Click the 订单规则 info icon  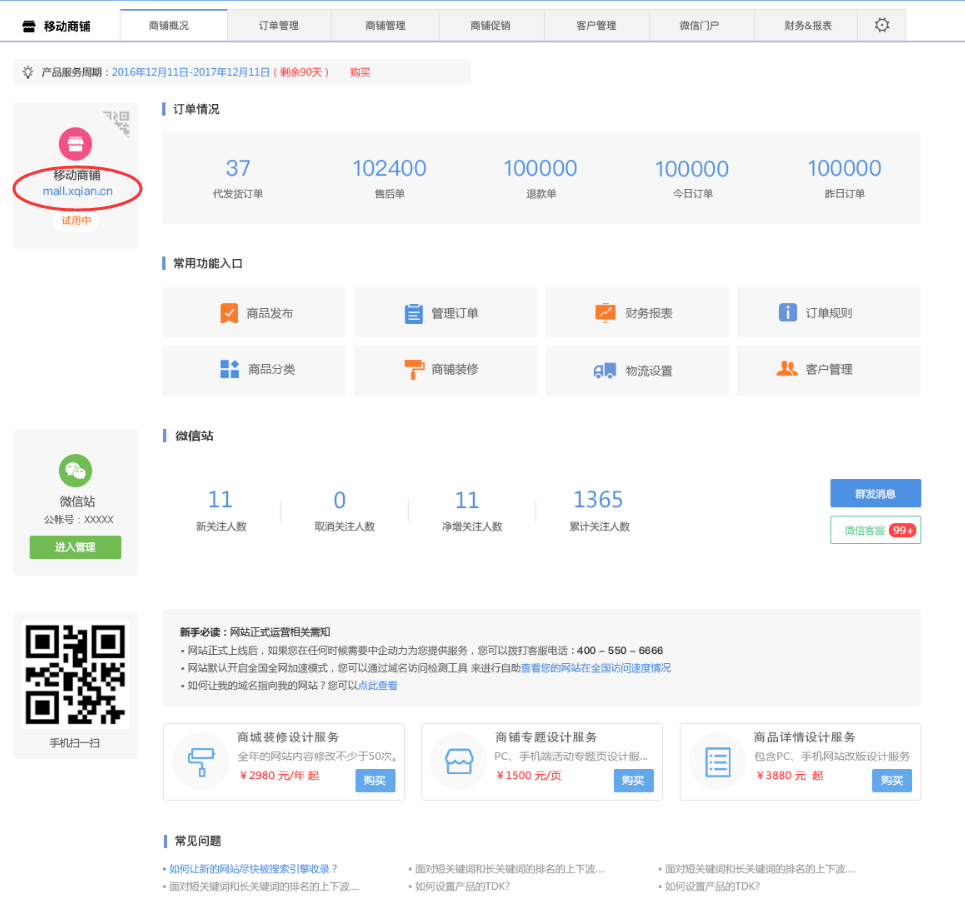click(788, 313)
